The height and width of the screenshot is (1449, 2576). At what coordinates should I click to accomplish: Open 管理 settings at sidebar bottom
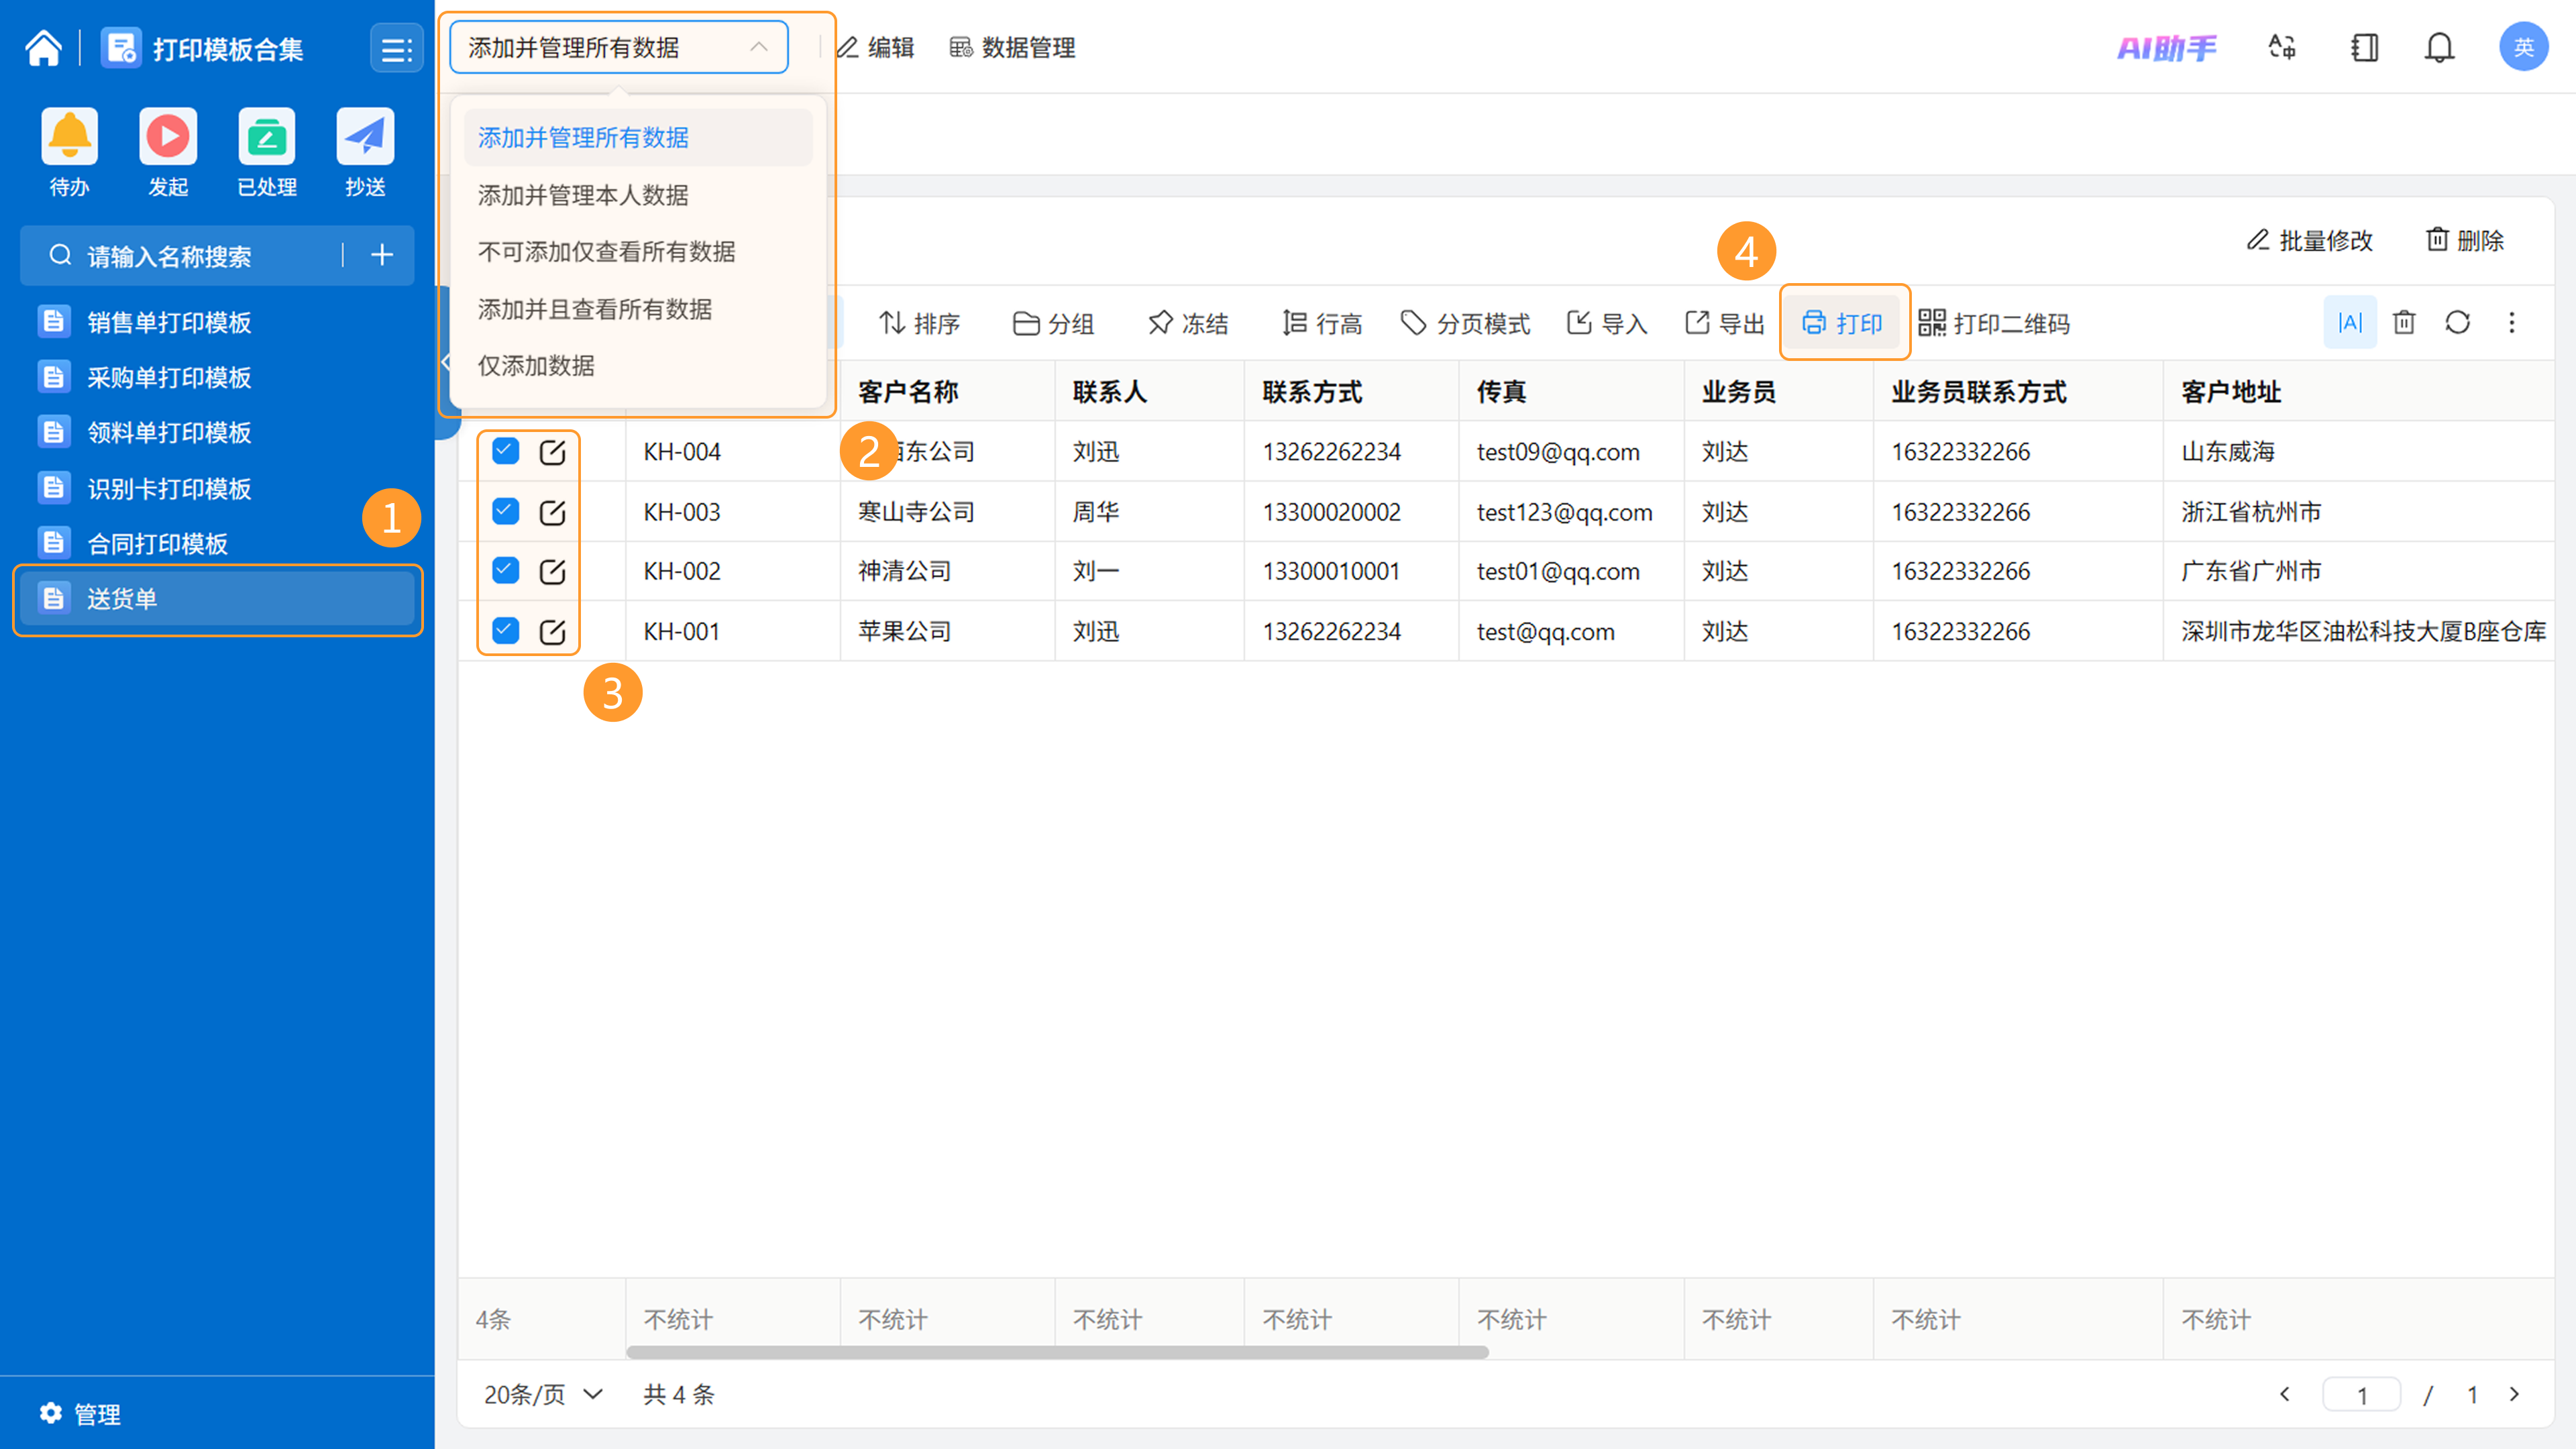pyautogui.click(x=80, y=1413)
